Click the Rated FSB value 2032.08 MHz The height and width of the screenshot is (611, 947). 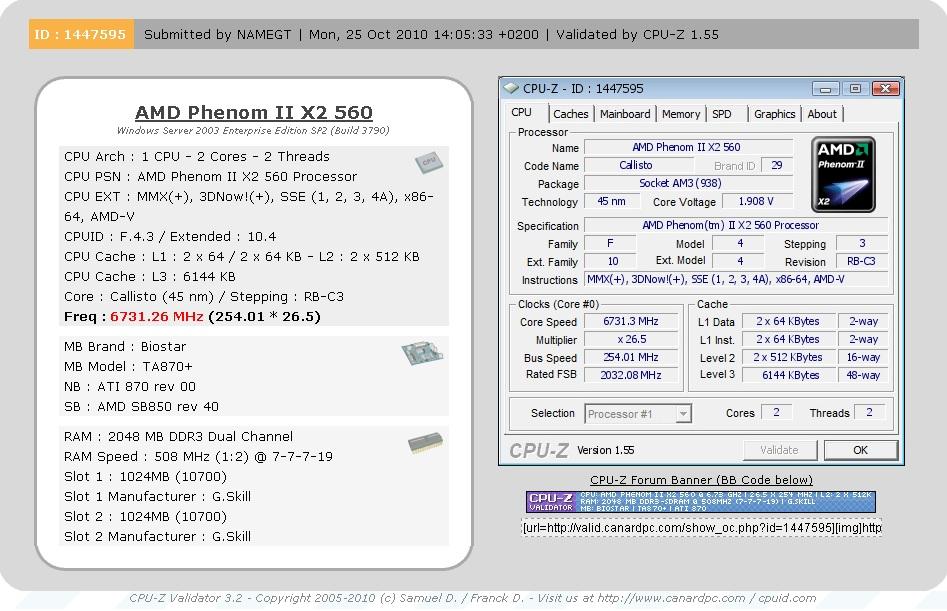(631, 375)
